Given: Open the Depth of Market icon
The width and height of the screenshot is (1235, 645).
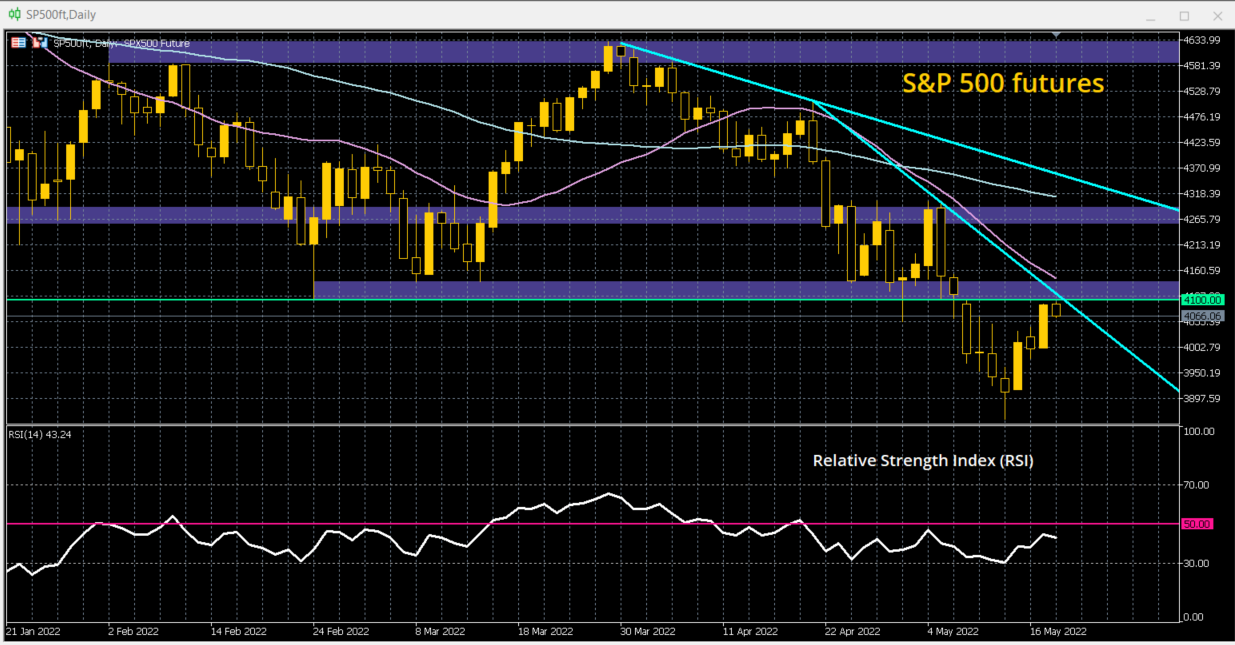Looking at the screenshot, I should pyautogui.click(x=39, y=43).
